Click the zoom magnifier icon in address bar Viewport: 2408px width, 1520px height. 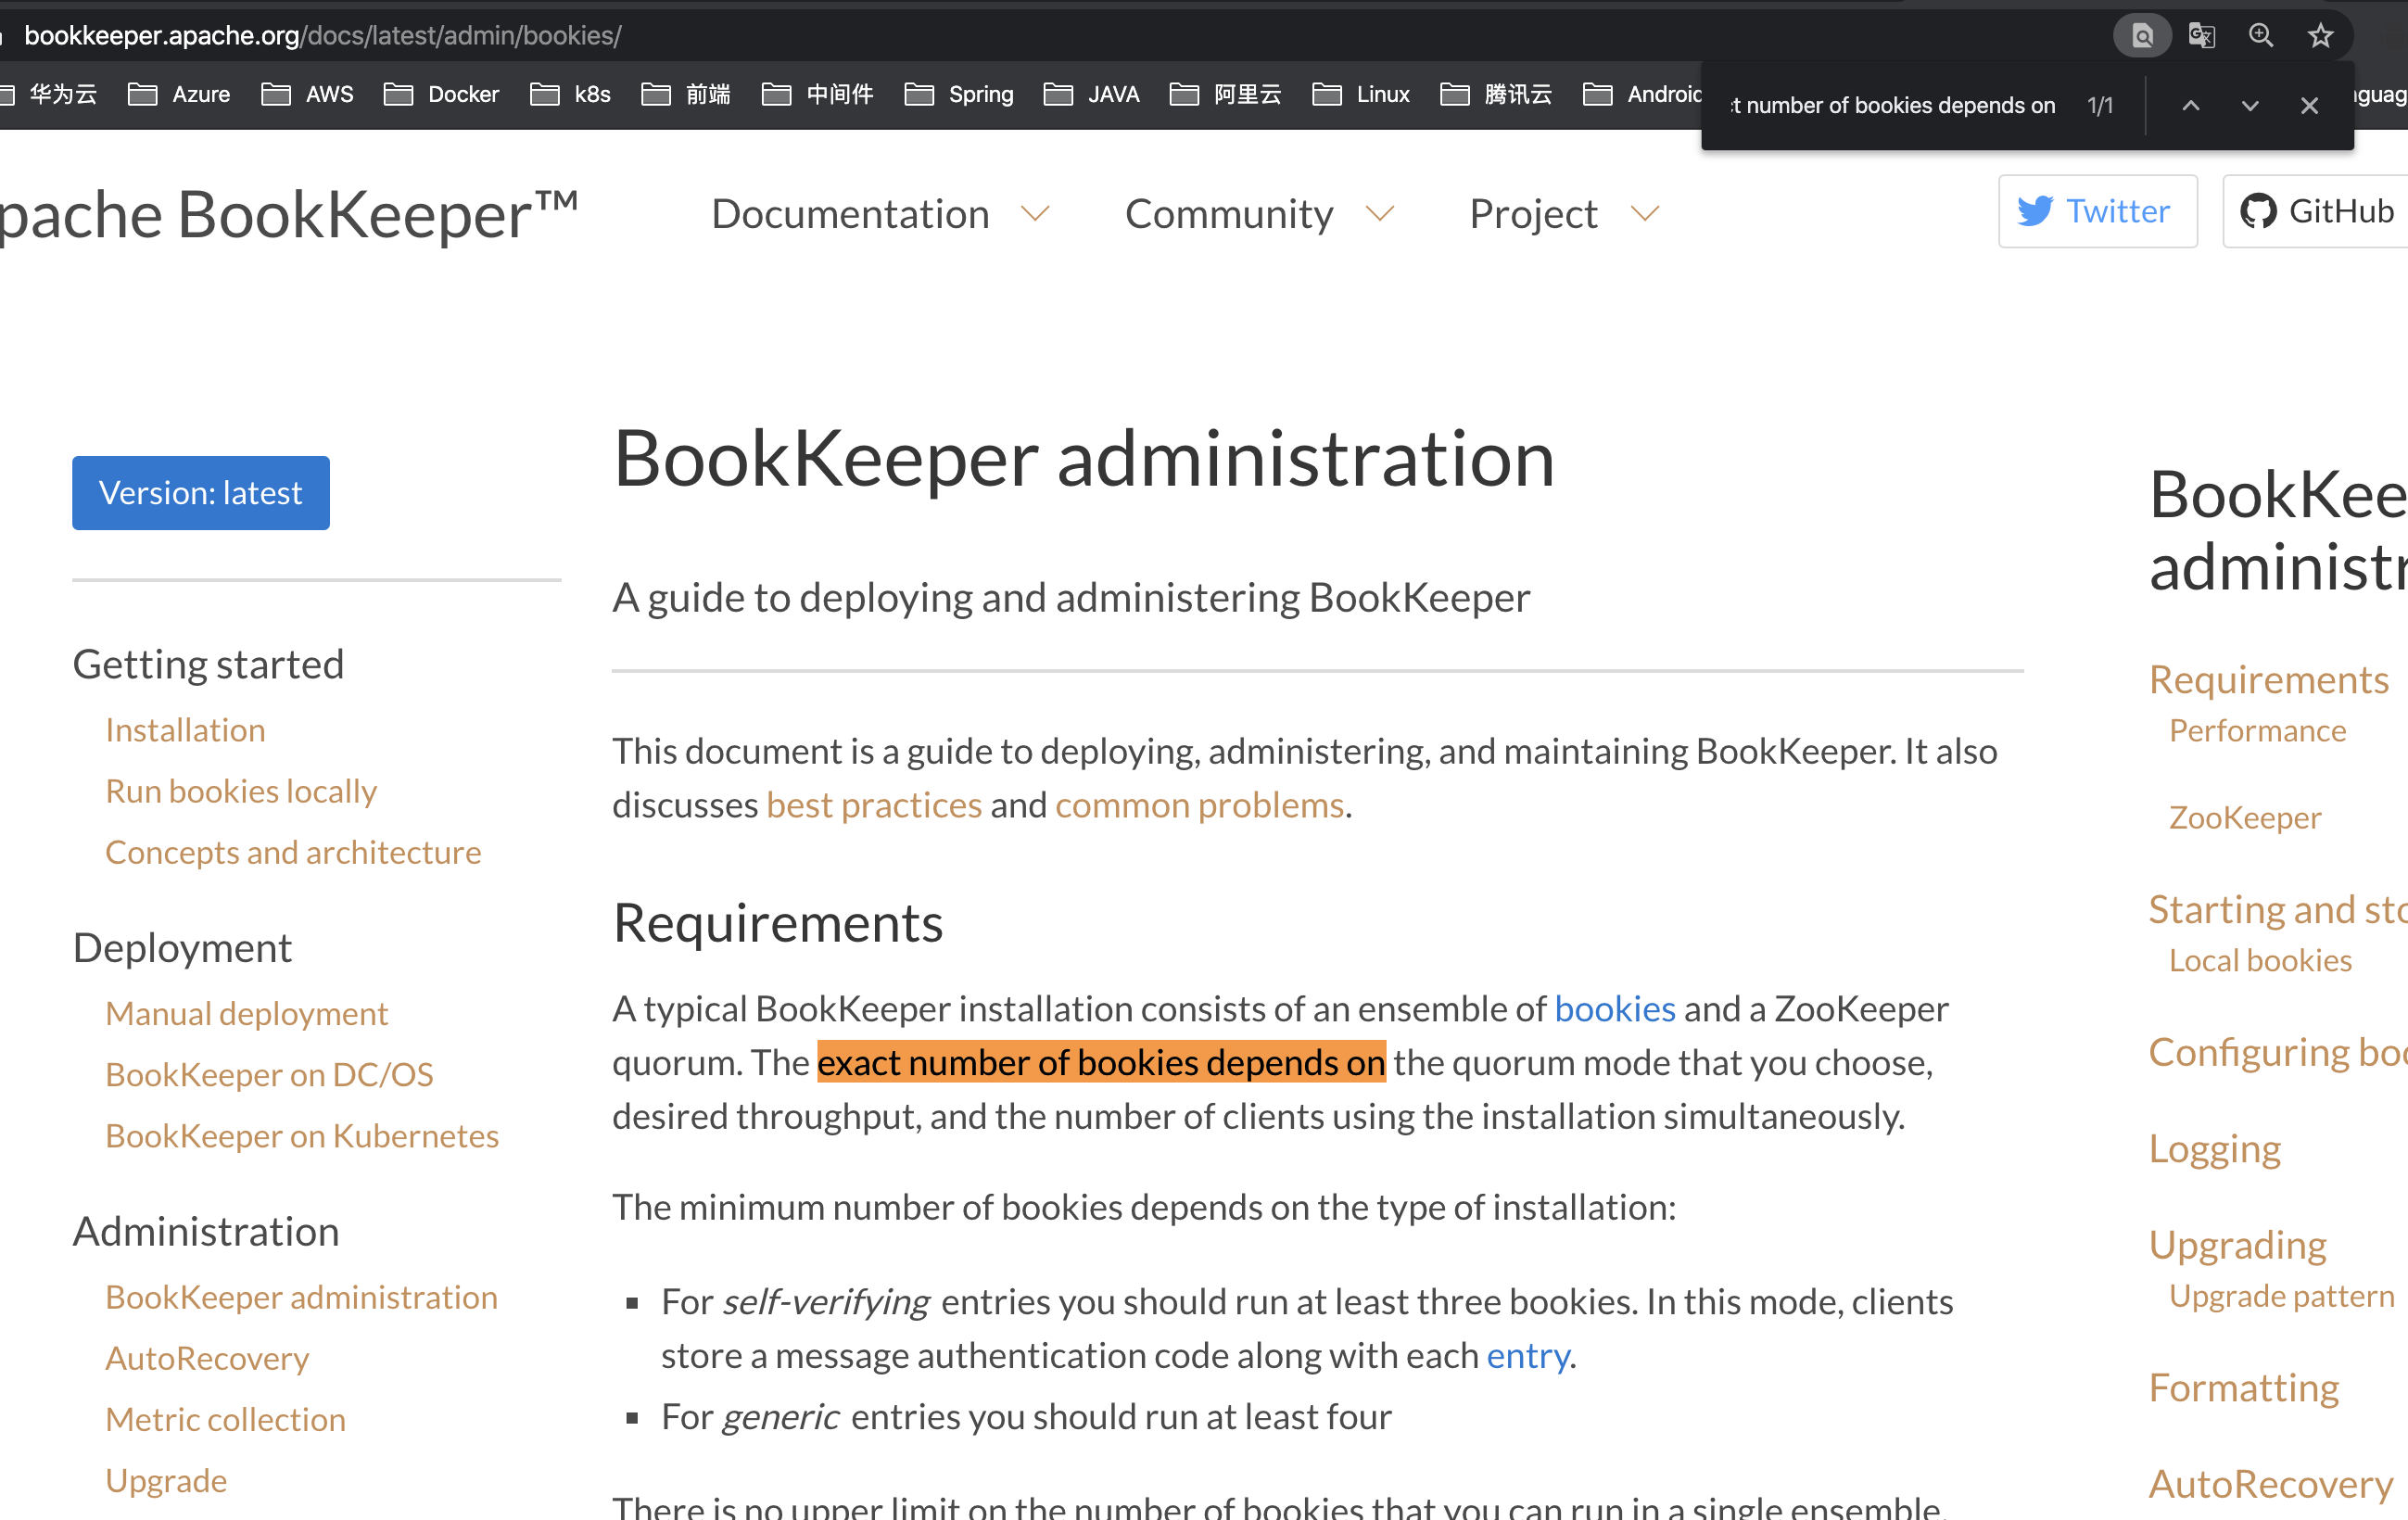(2261, 36)
